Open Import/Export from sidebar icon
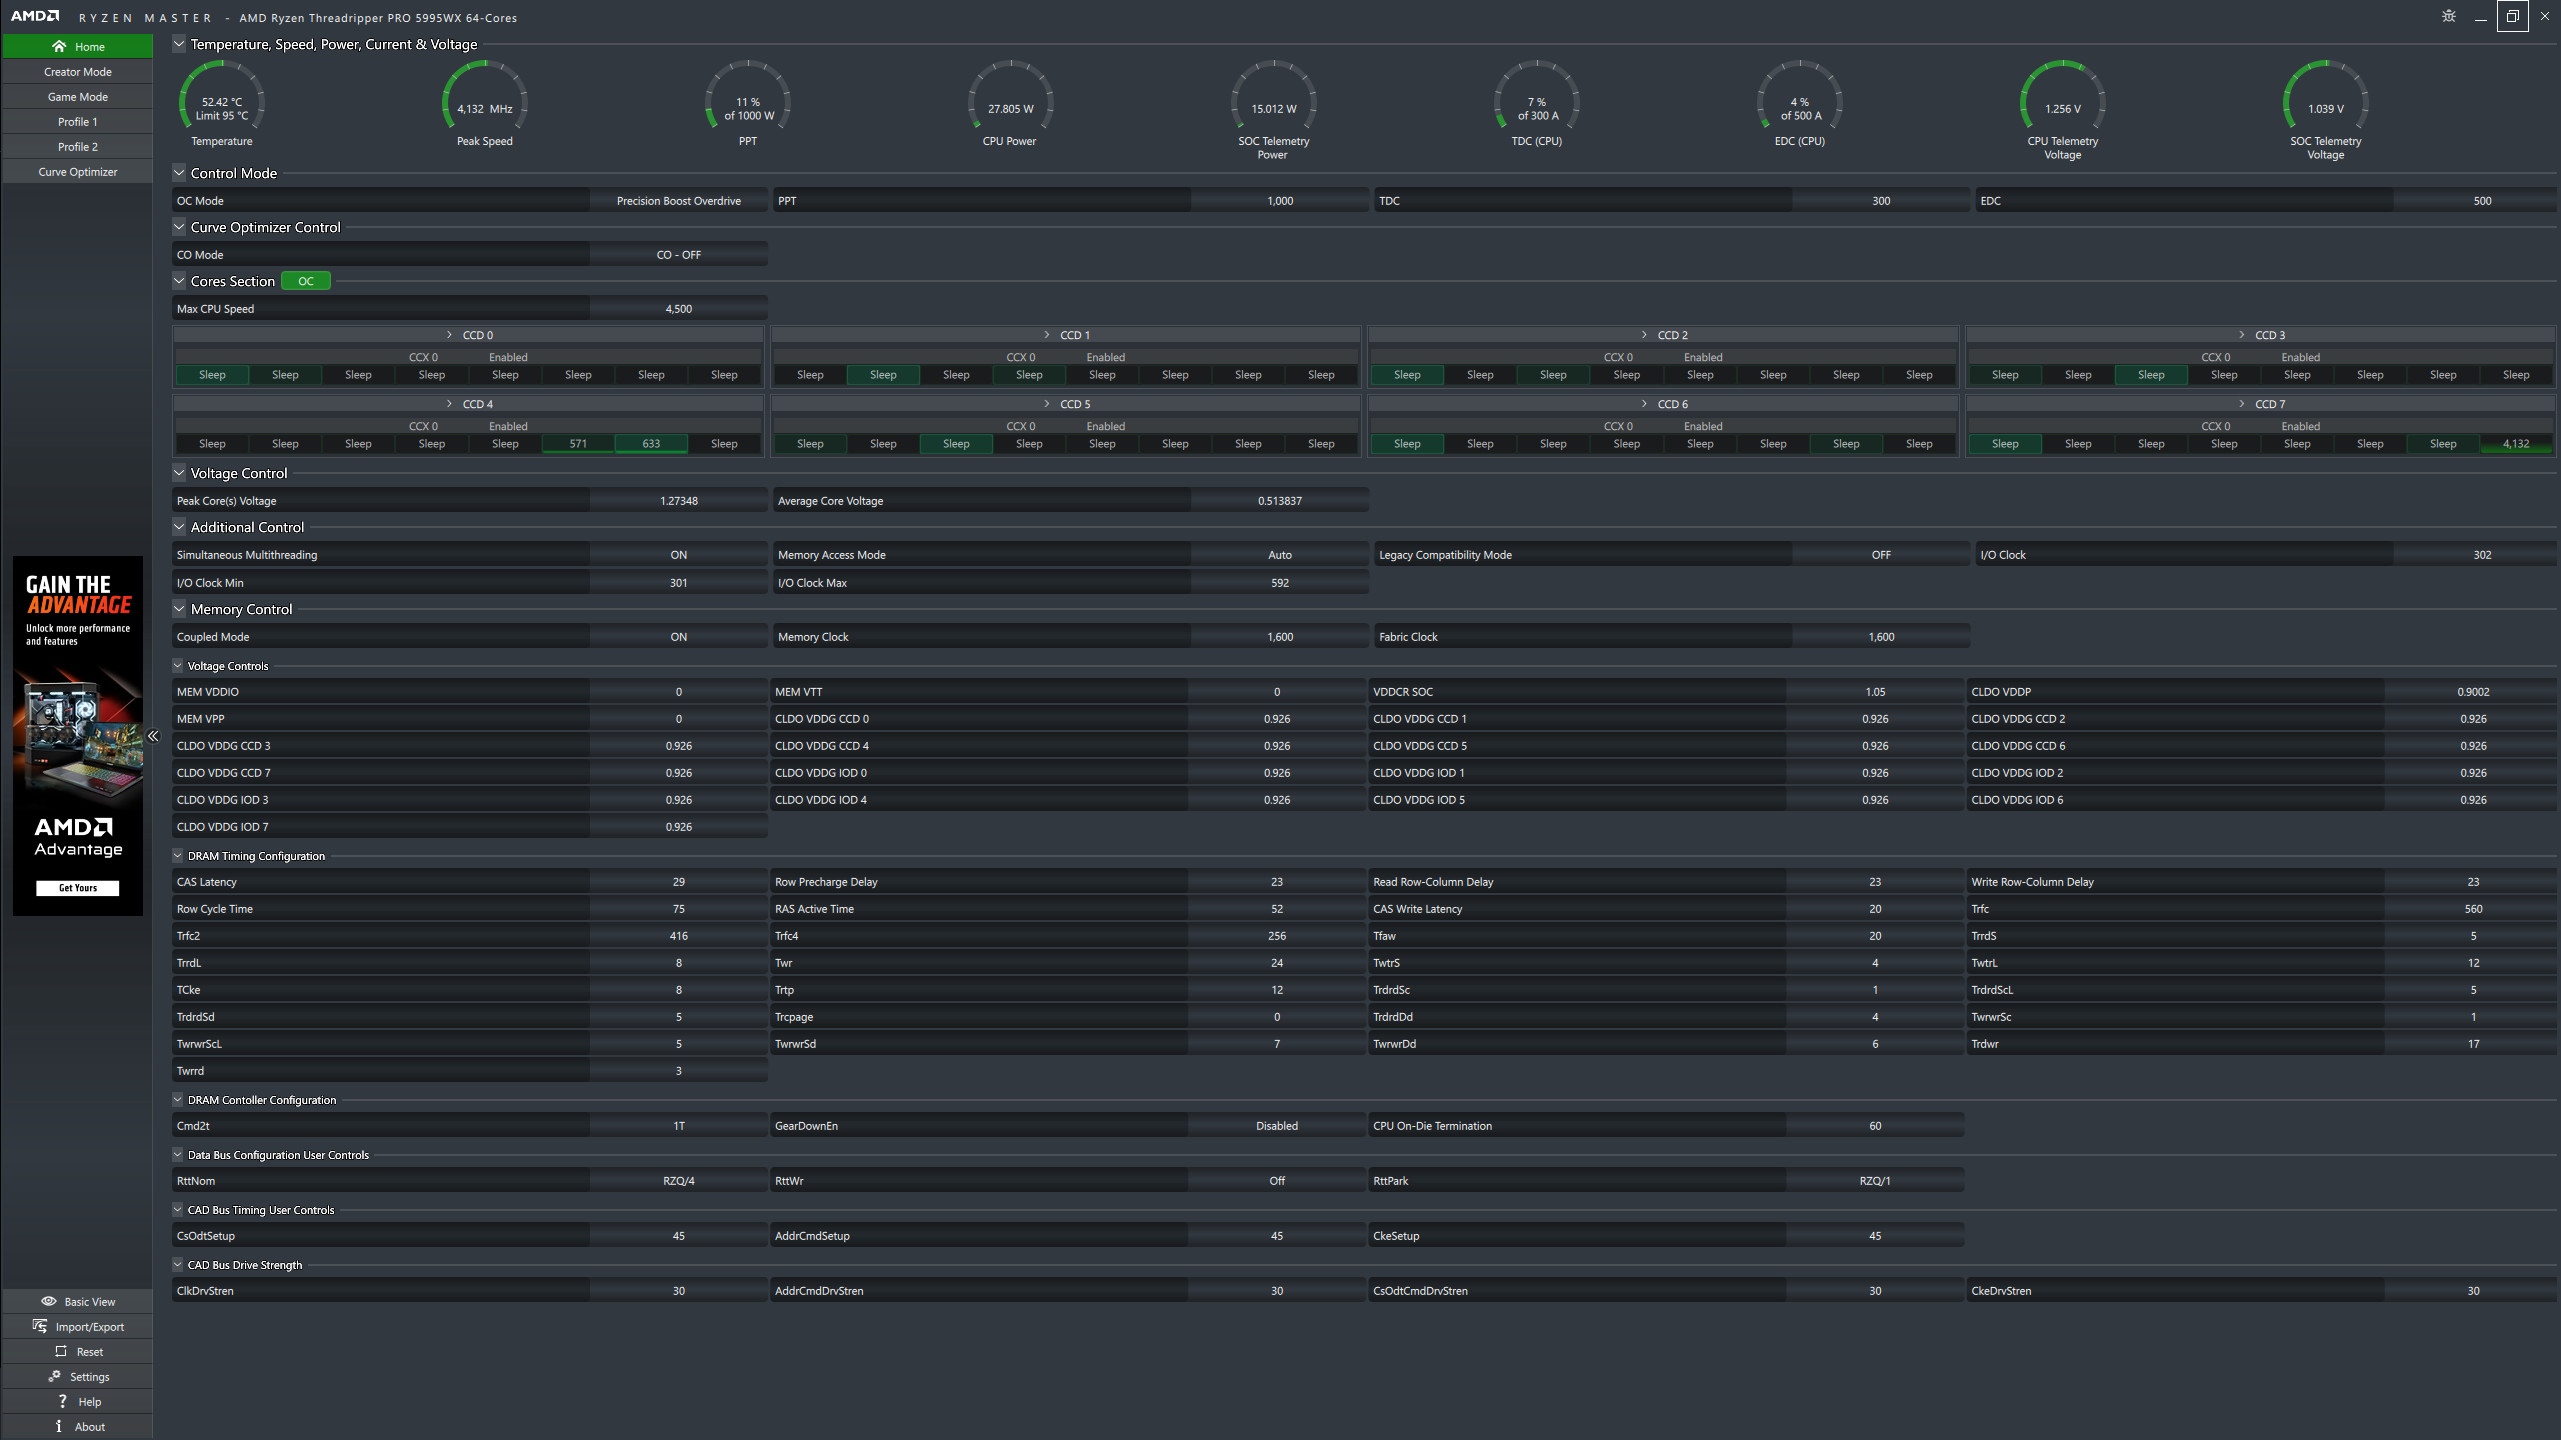Image resolution: width=2561 pixels, height=1440 pixels. pyautogui.click(x=40, y=1326)
